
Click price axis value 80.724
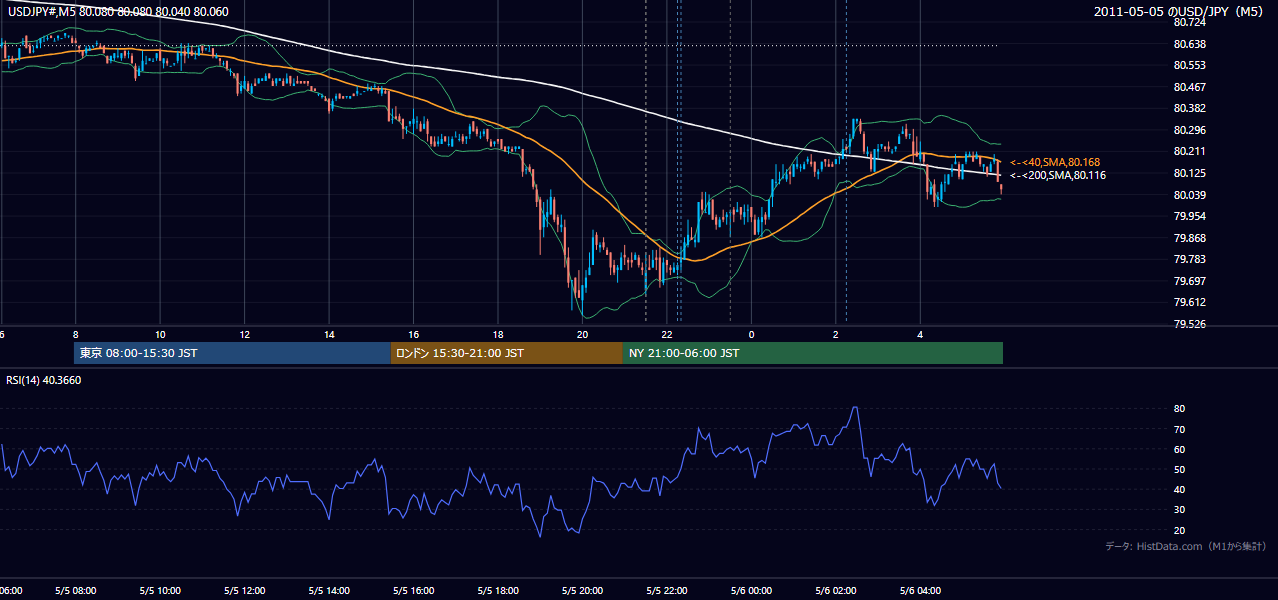coord(1188,22)
